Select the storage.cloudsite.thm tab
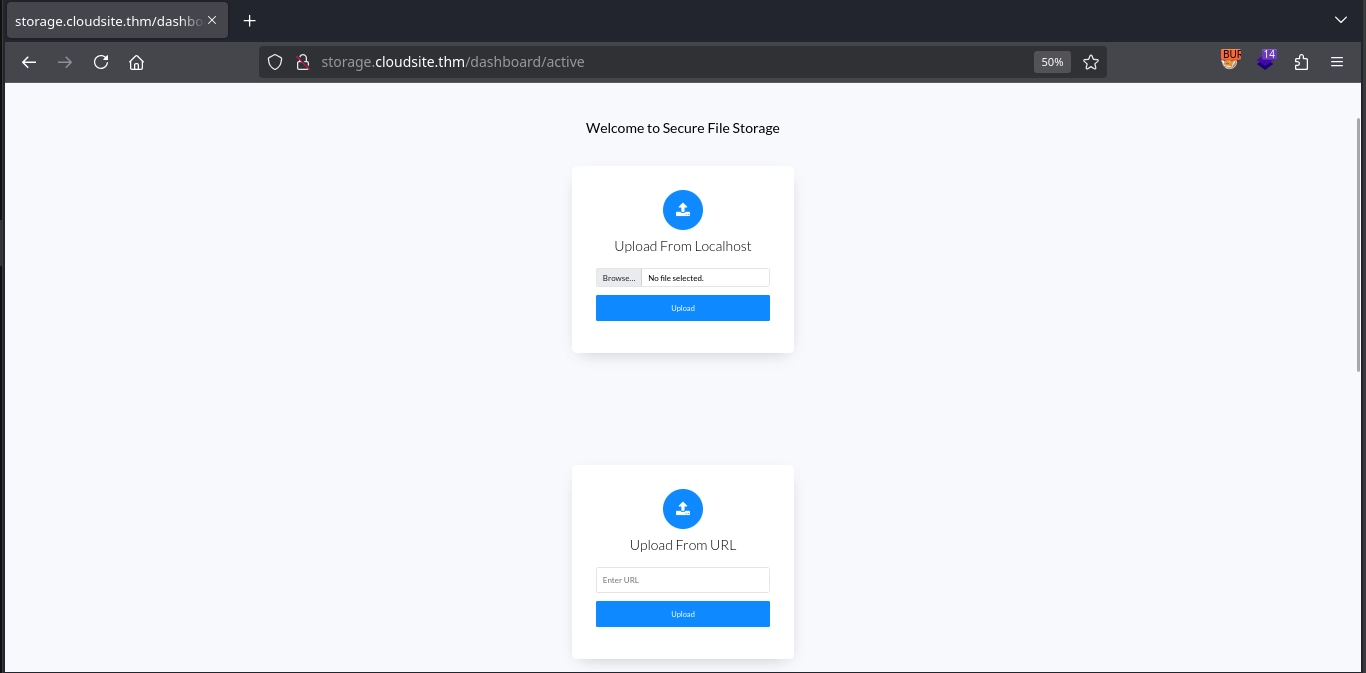1366x673 pixels. pos(108,20)
